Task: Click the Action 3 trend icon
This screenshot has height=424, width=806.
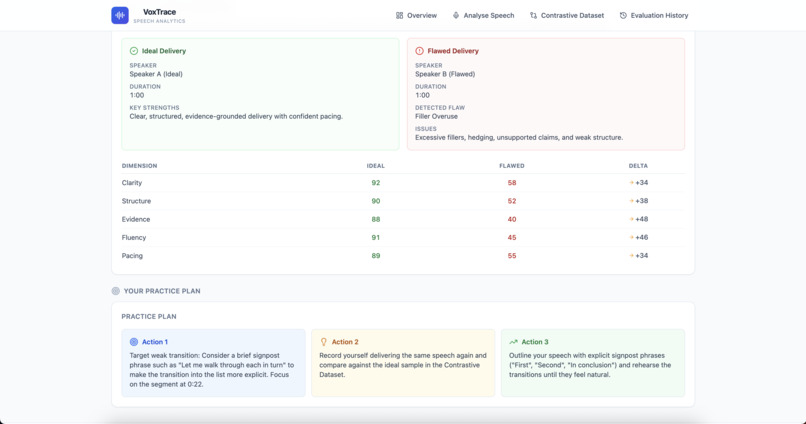Action: (513, 342)
